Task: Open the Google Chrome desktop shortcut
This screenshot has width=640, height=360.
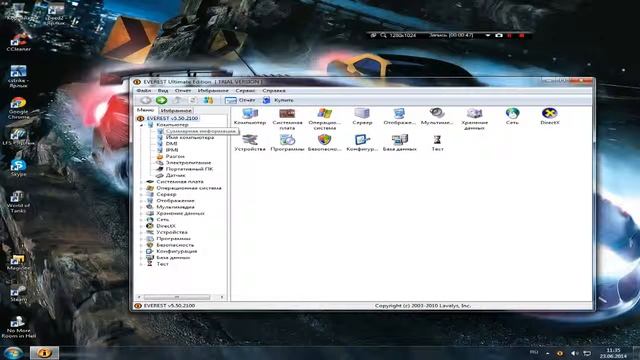Action: (x=18, y=108)
